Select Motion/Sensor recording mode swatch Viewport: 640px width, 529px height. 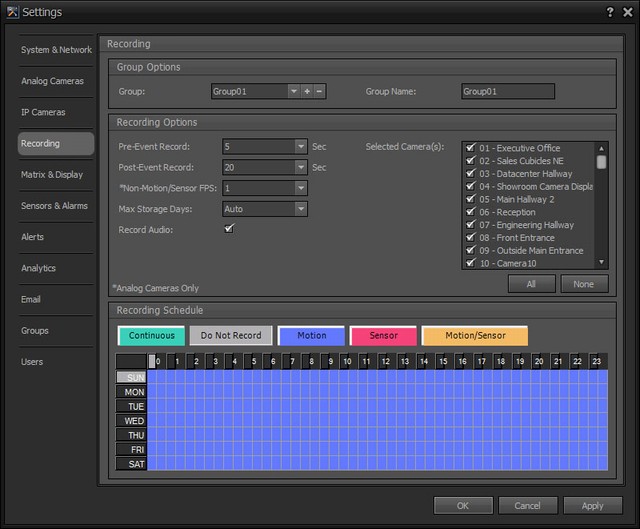[475, 336]
